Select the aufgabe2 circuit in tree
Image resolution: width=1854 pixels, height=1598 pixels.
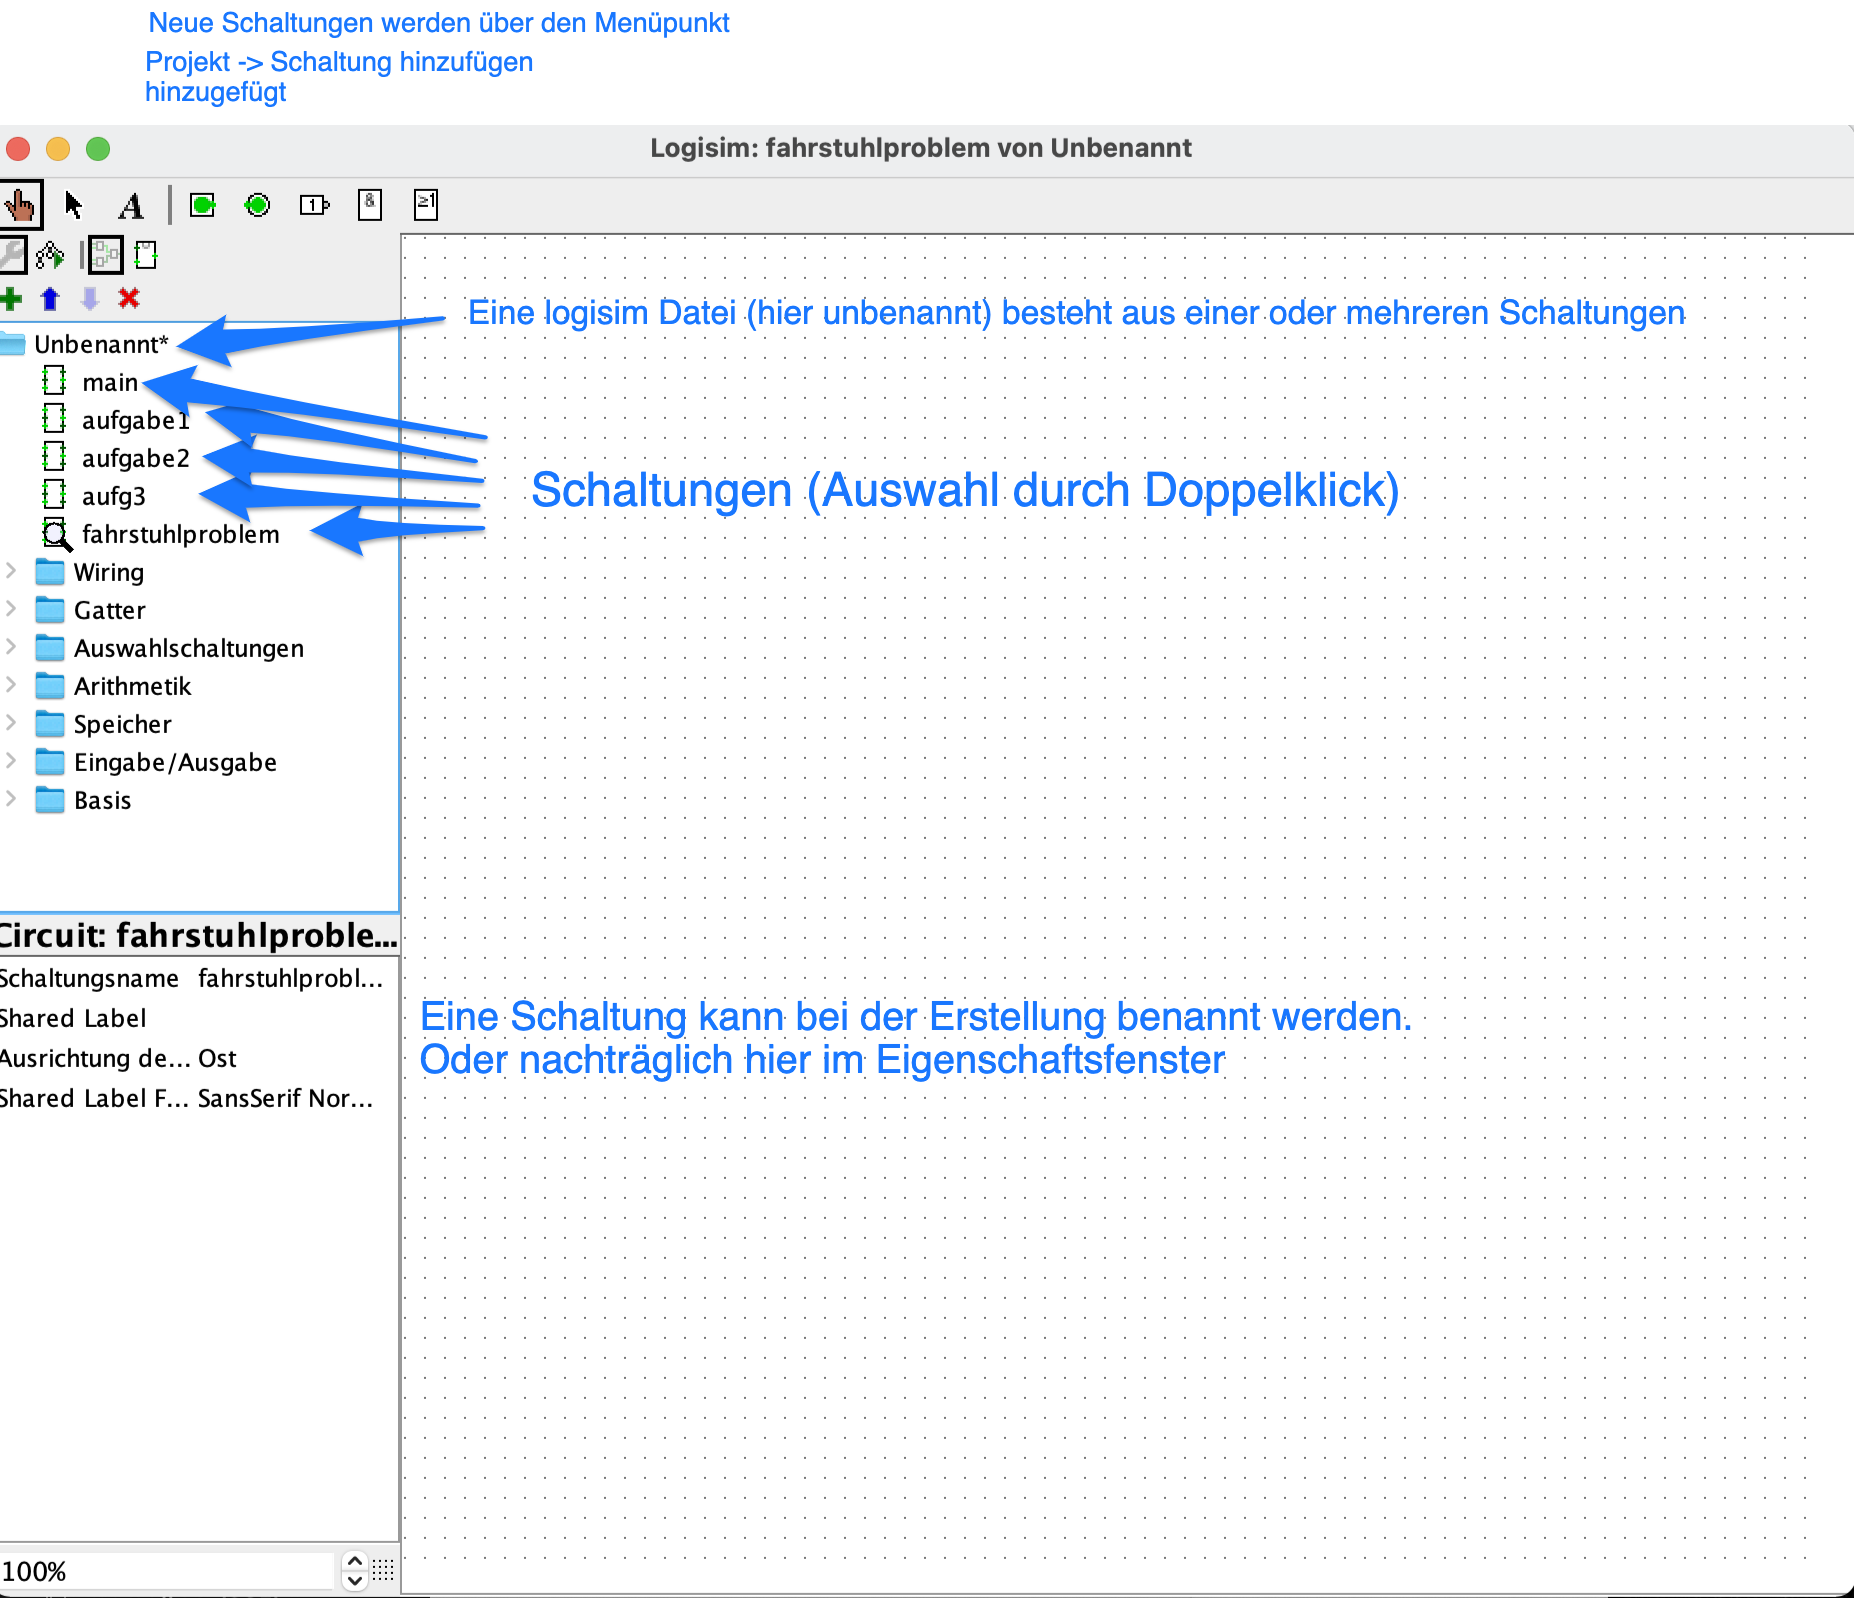(135, 459)
